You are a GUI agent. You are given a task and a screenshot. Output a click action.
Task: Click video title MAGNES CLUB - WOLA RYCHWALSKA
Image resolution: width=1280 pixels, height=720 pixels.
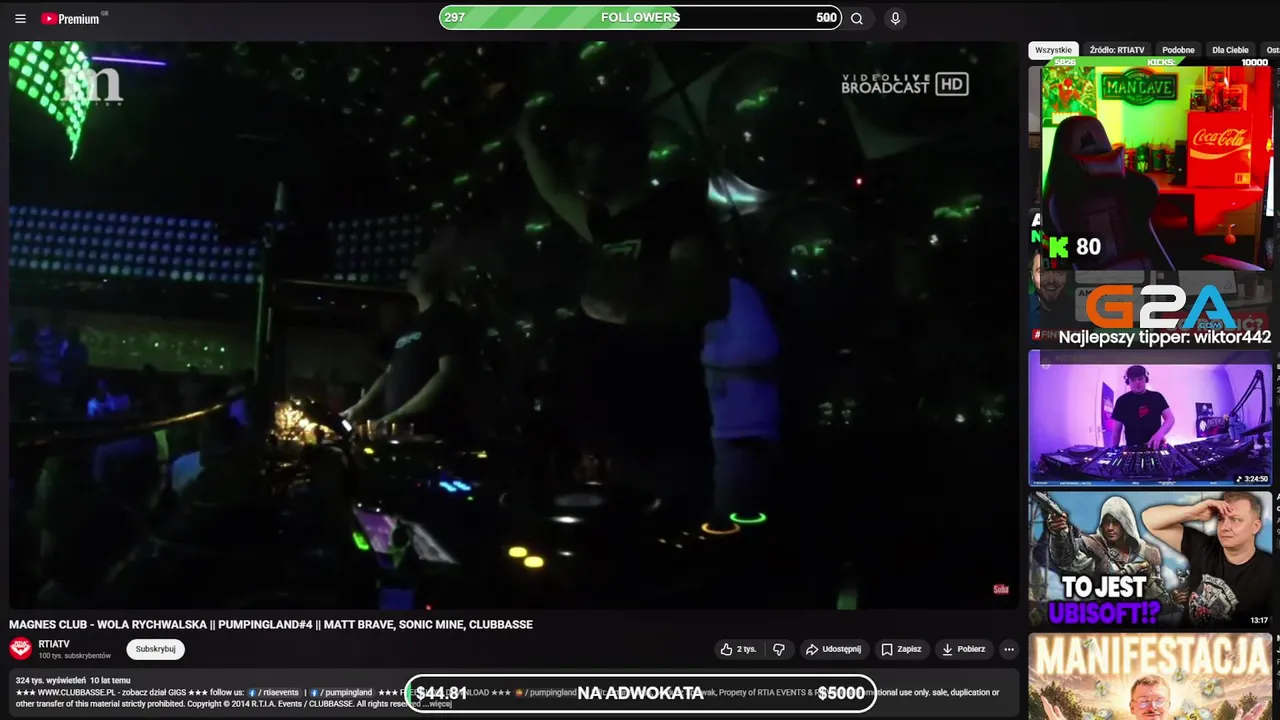pos(271,625)
